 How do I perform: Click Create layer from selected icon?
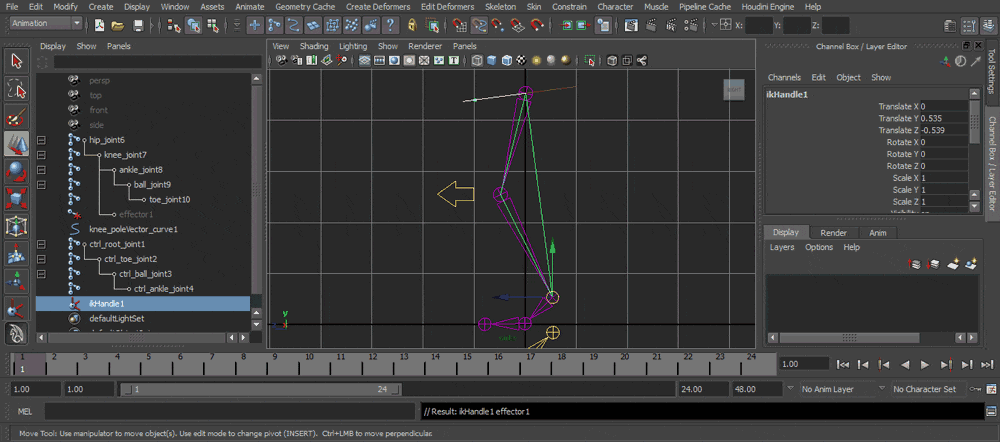[971, 263]
